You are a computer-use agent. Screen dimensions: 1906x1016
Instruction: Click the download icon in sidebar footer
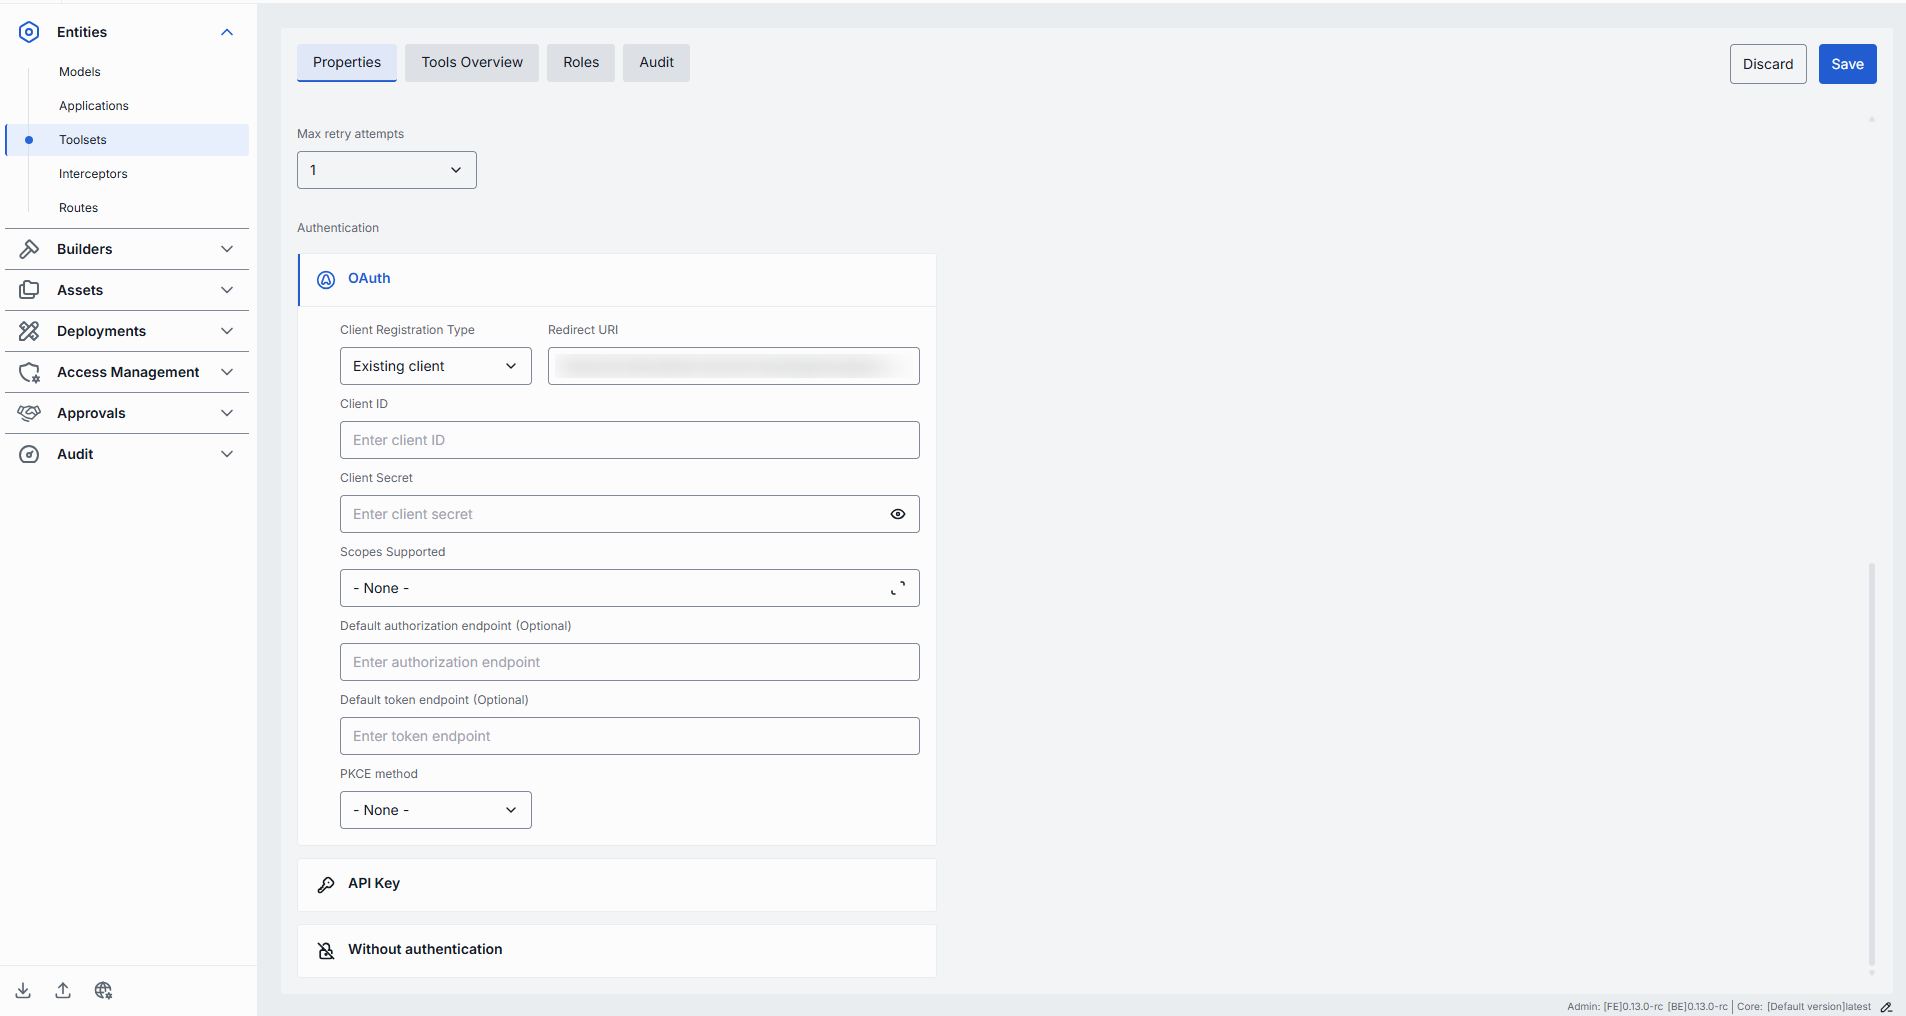[x=23, y=990]
